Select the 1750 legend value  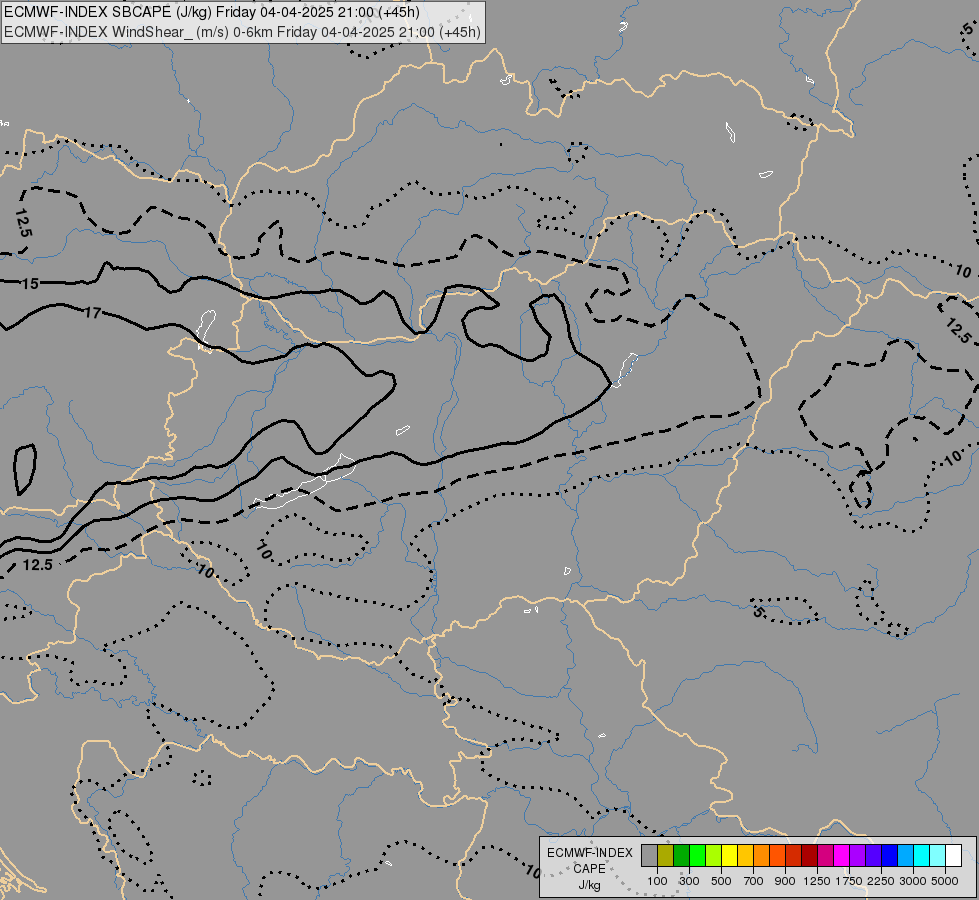click(x=849, y=881)
